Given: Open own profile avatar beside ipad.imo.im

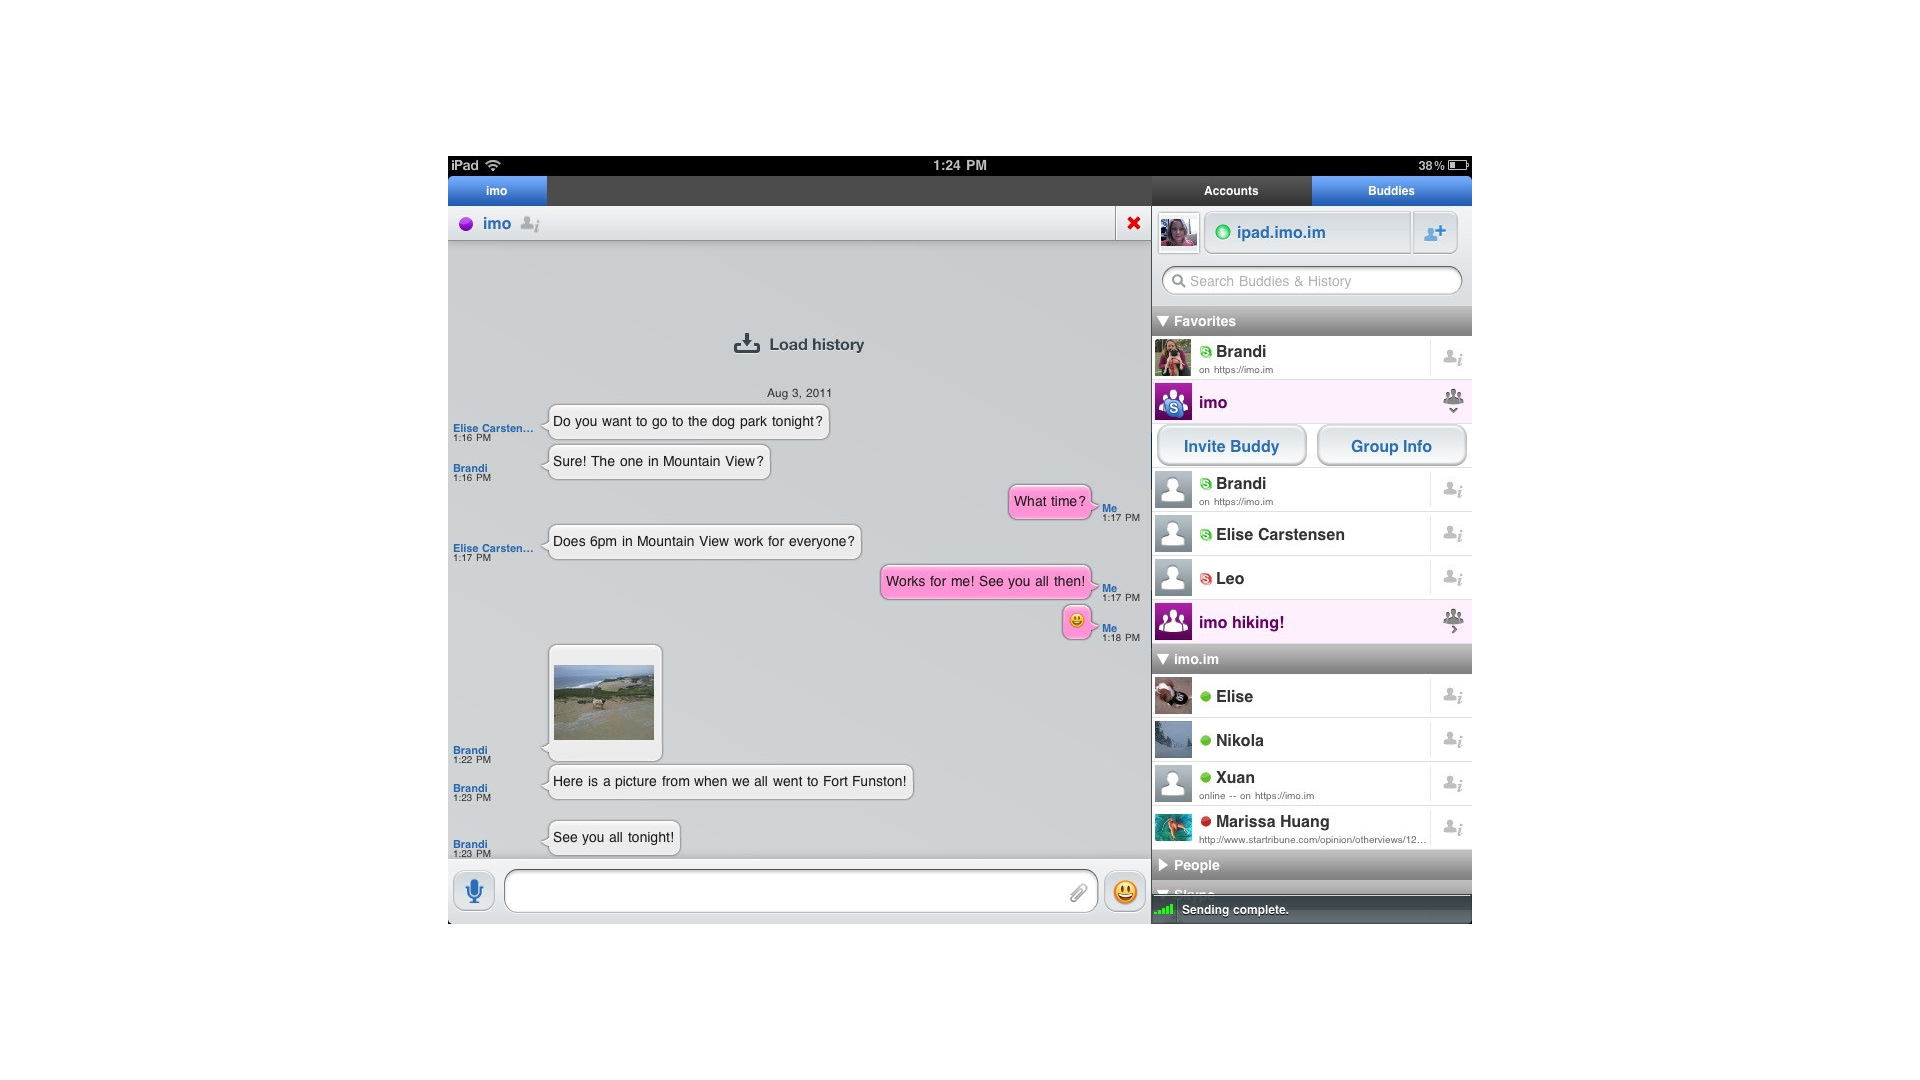Looking at the screenshot, I should pyautogui.click(x=1178, y=233).
